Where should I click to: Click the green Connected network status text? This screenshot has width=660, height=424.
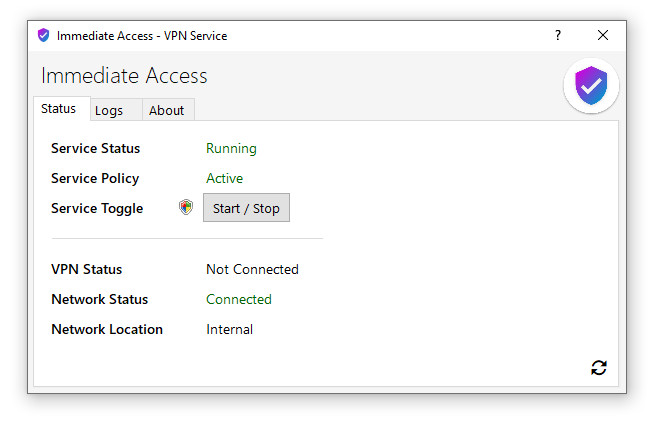pyautogui.click(x=238, y=299)
